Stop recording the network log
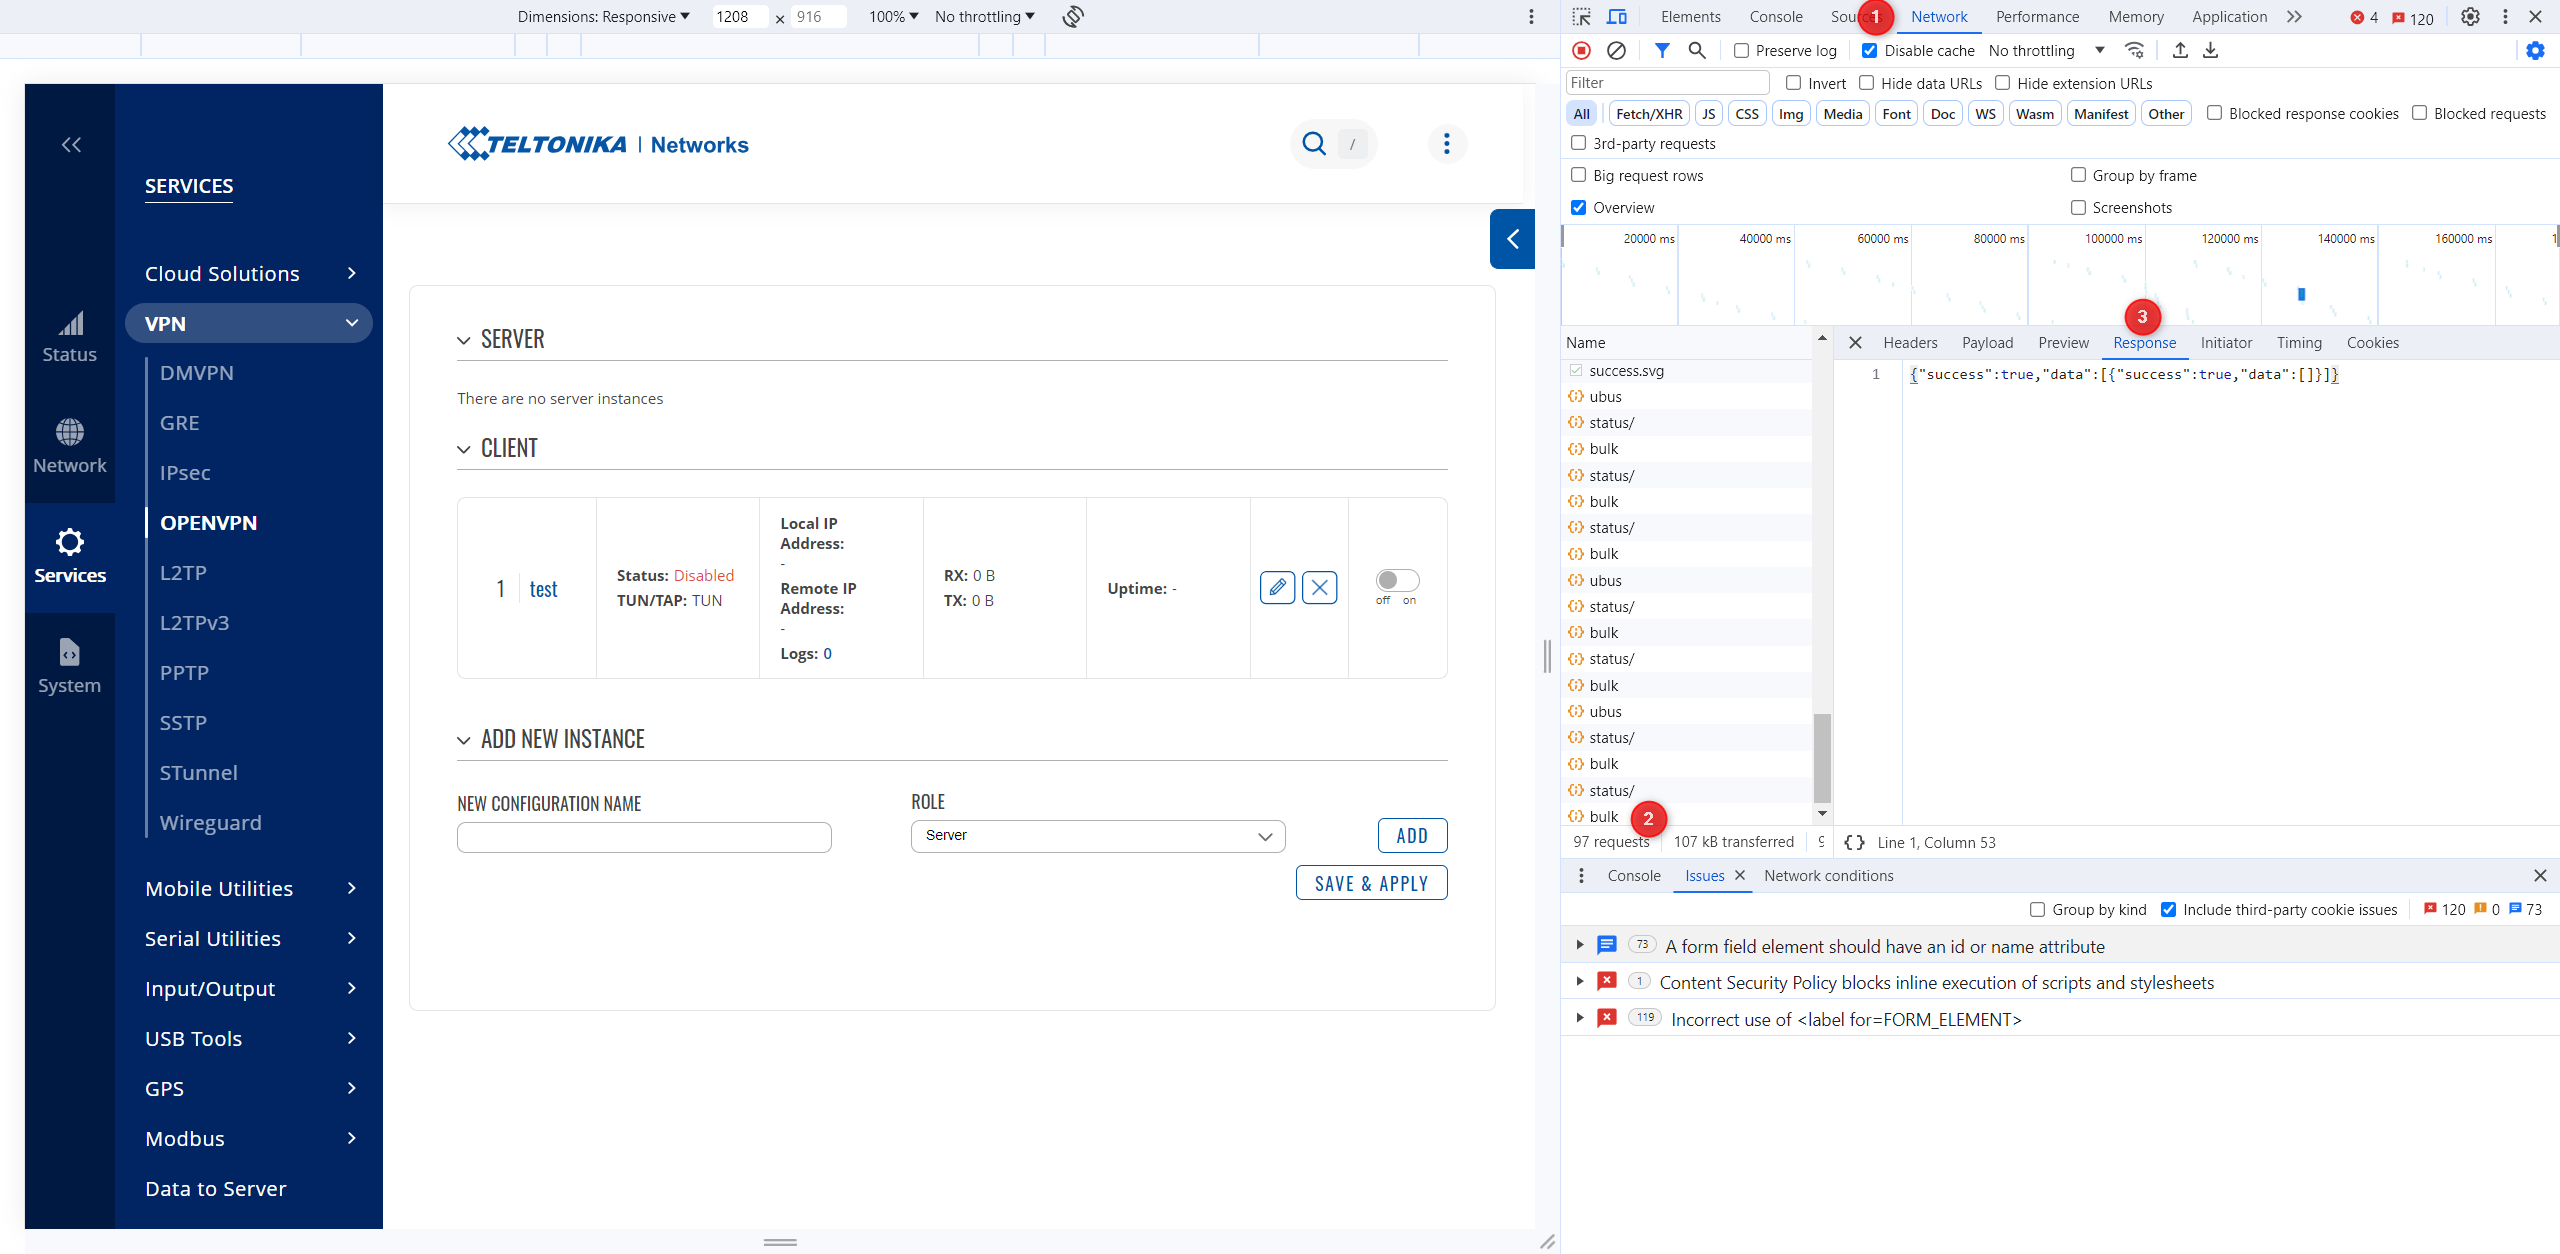This screenshot has width=2560, height=1254. pos(1581,50)
